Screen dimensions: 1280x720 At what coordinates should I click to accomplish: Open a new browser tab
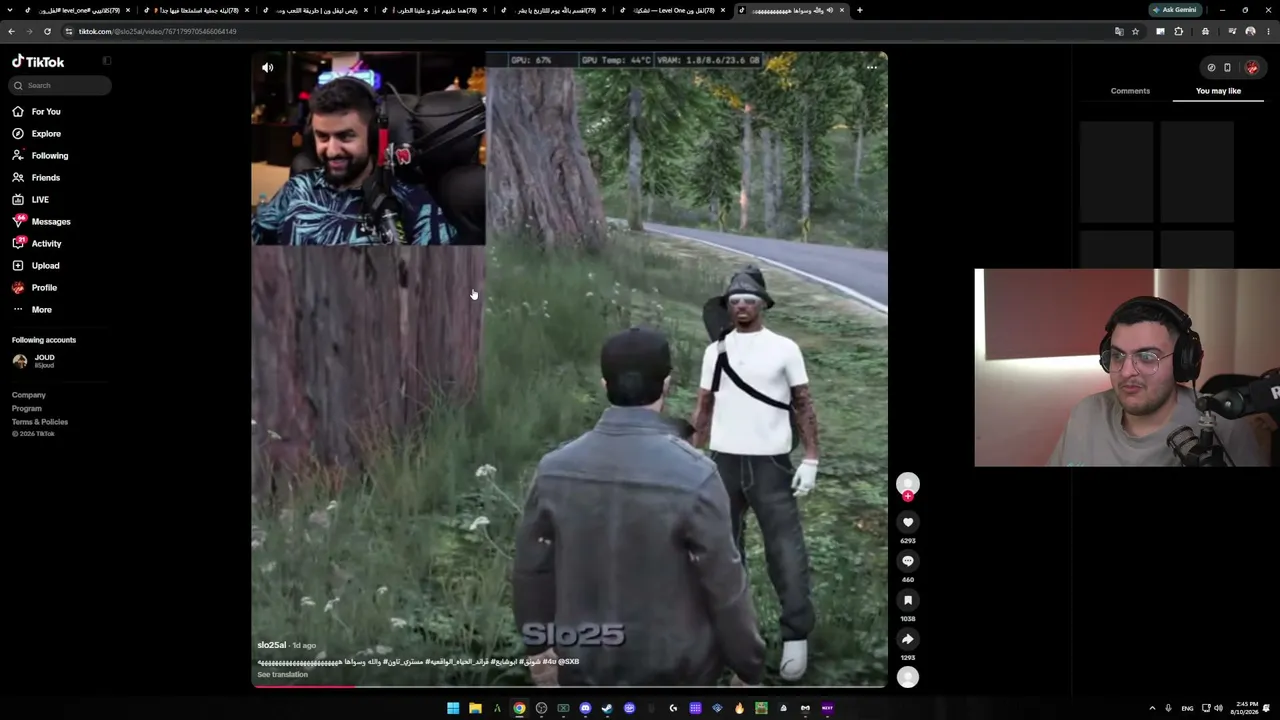859,10
